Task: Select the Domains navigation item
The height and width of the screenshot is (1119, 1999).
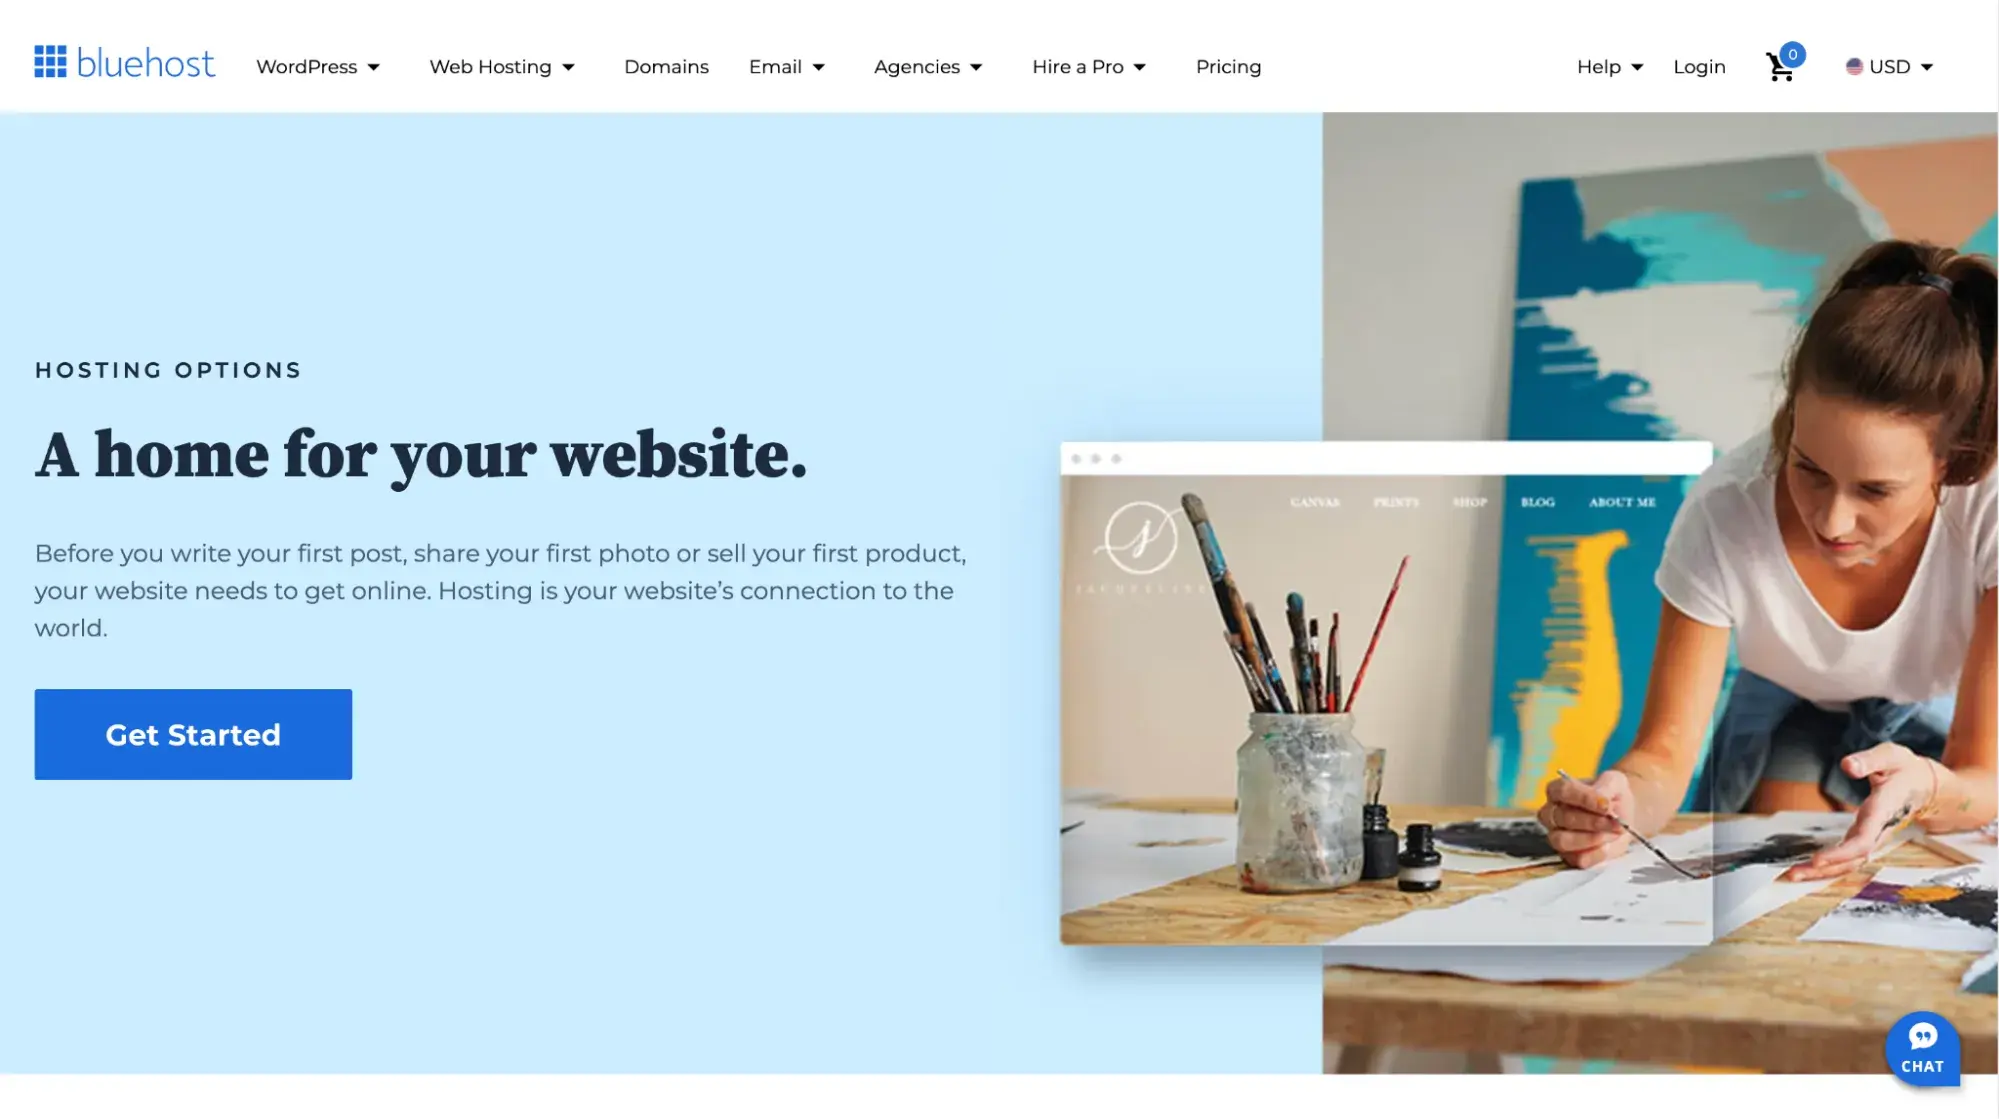Action: [x=667, y=66]
